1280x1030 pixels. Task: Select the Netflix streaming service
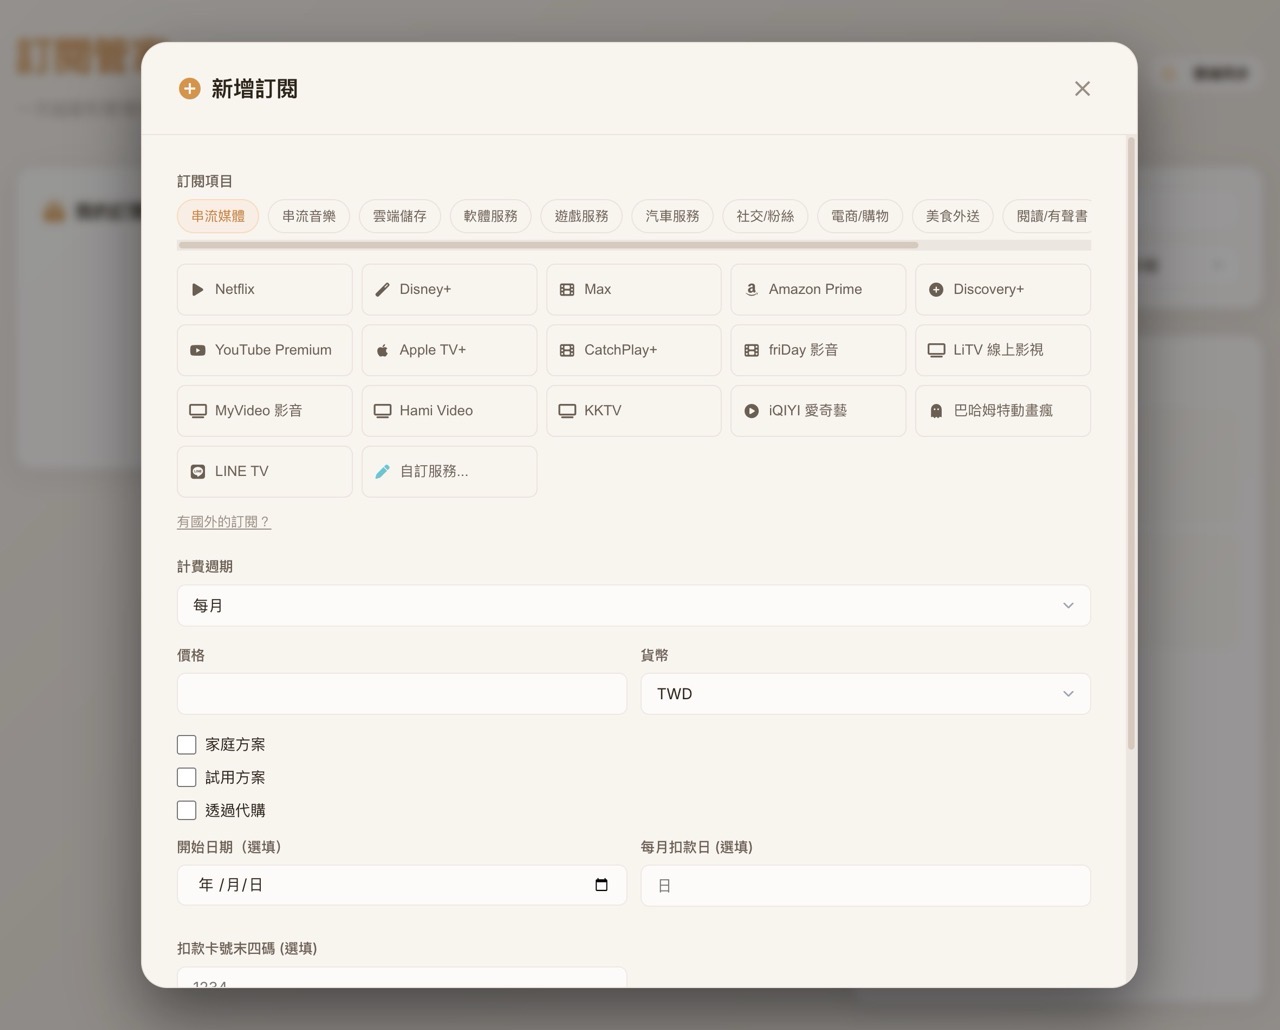coord(264,289)
